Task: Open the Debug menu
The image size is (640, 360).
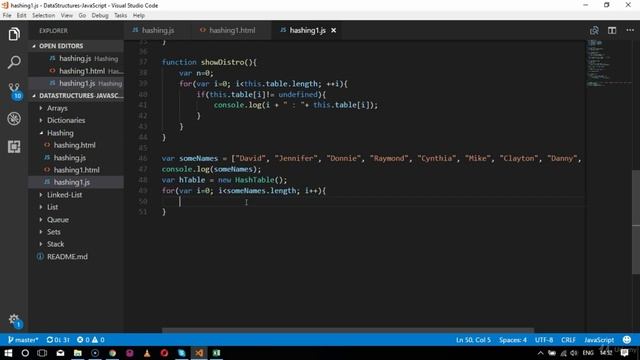Action: (100, 16)
